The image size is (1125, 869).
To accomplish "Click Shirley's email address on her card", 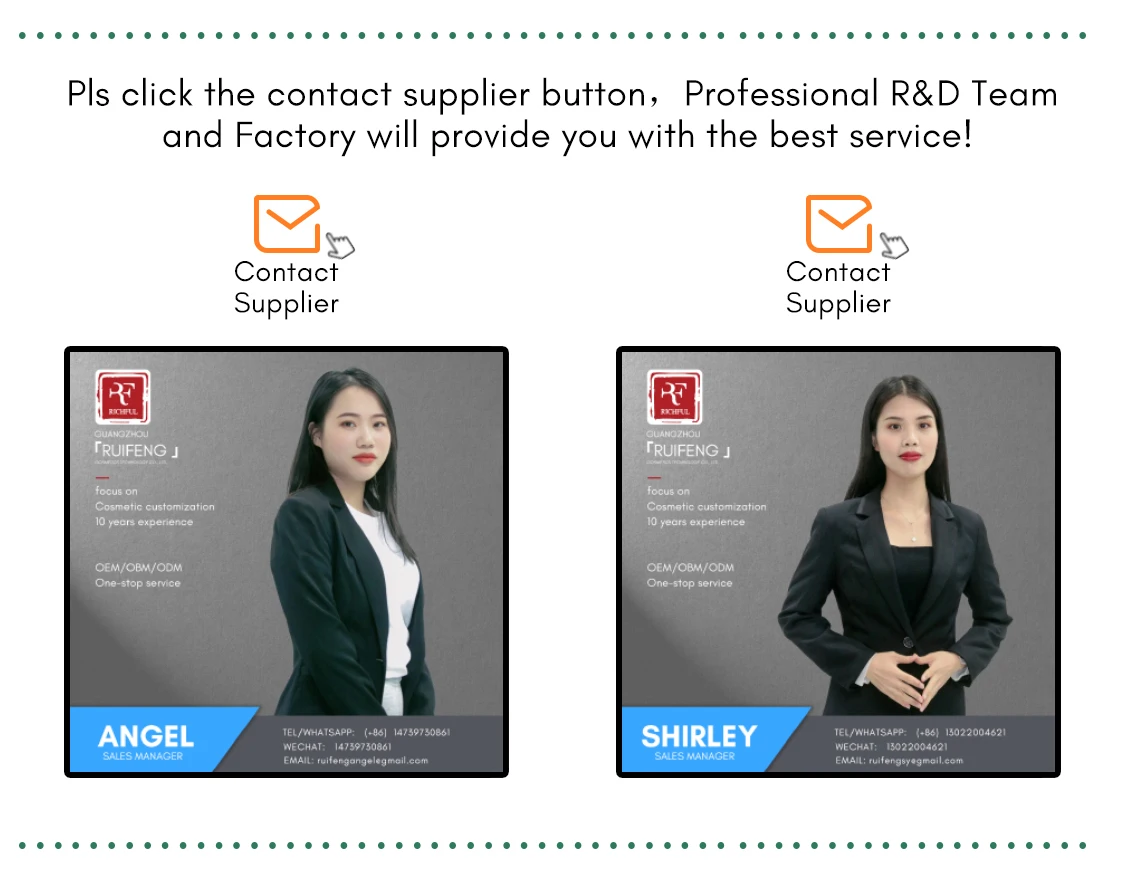I will 915,761.
